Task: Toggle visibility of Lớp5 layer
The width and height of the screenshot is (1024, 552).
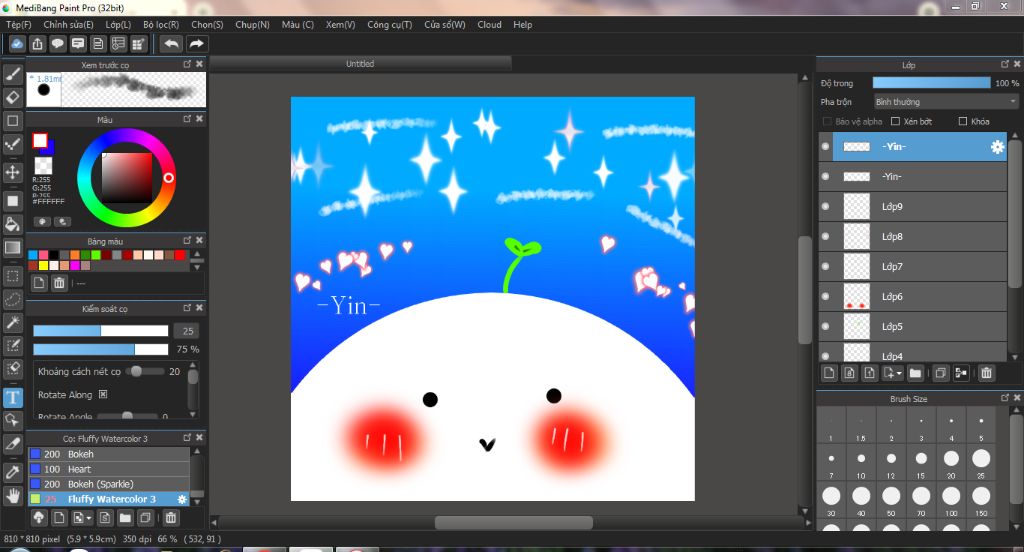Action: [825, 327]
